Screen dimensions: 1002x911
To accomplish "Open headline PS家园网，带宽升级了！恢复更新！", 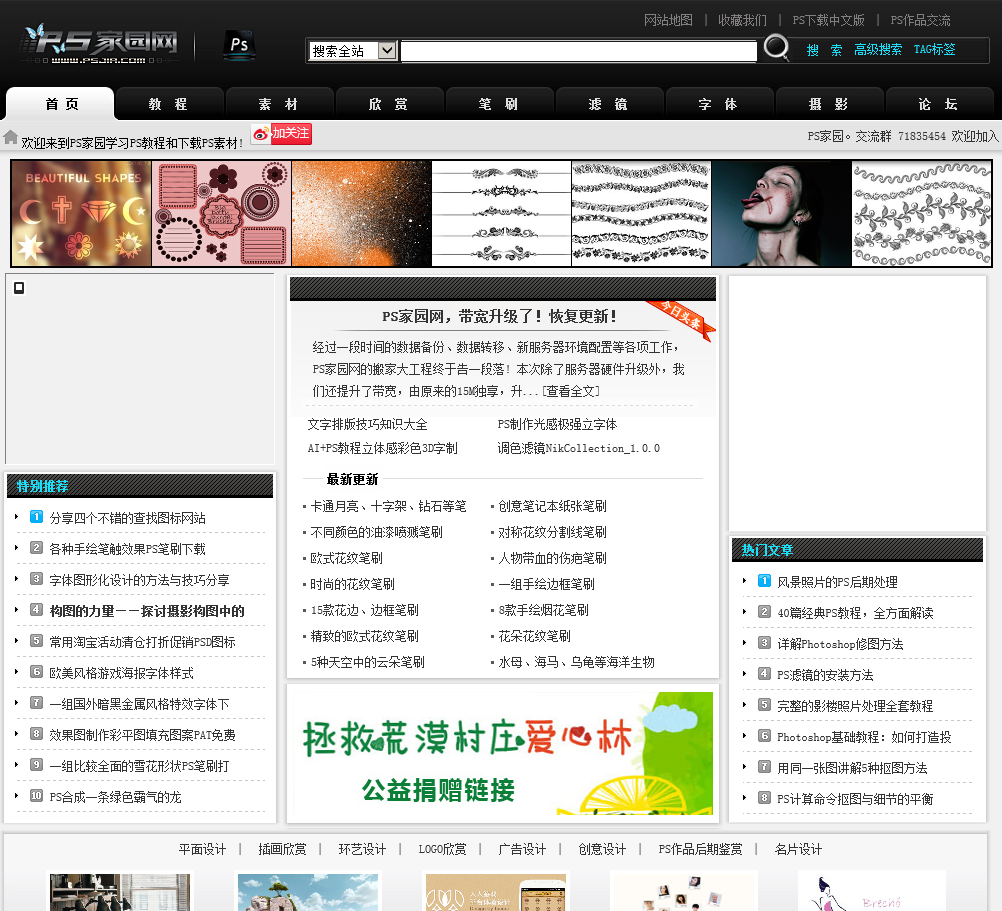I will tap(500, 316).
